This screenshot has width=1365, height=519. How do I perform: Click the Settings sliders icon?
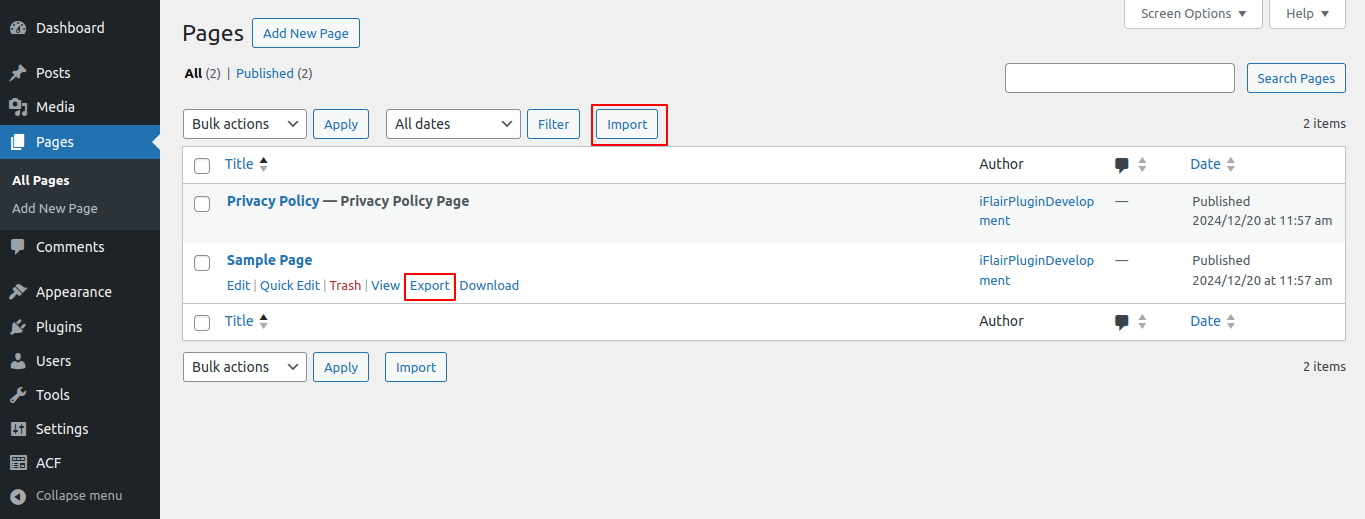point(18,429)
